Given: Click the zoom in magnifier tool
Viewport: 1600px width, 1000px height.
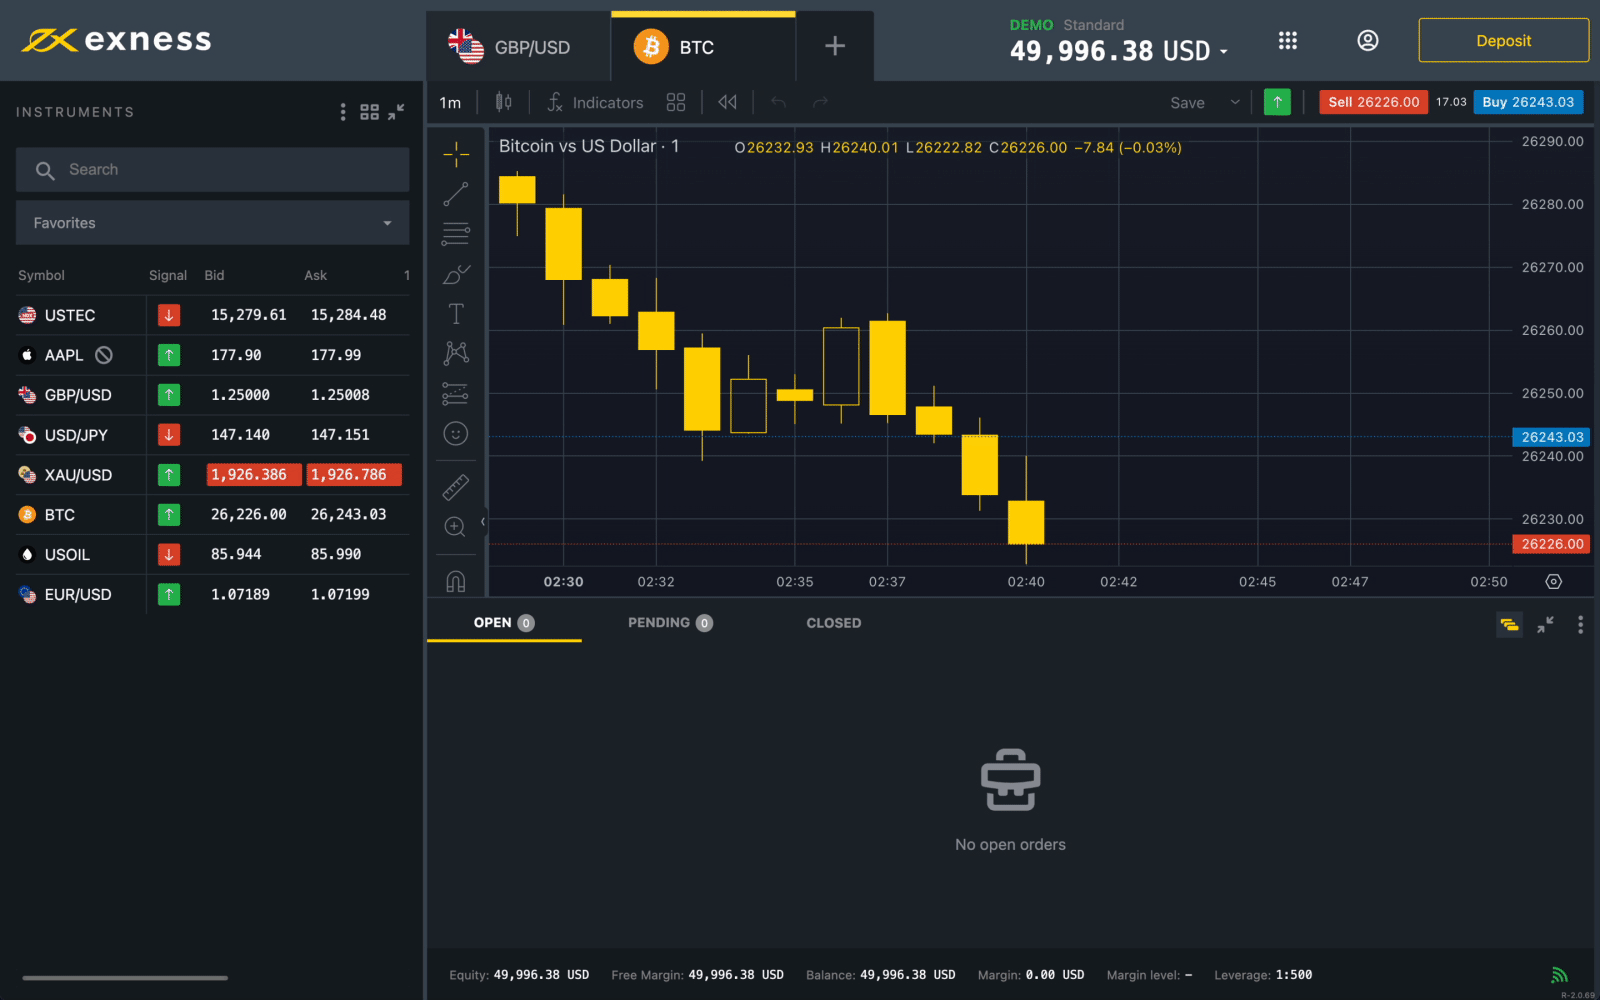Looking at the screenshot, I should tap(456, 527).
